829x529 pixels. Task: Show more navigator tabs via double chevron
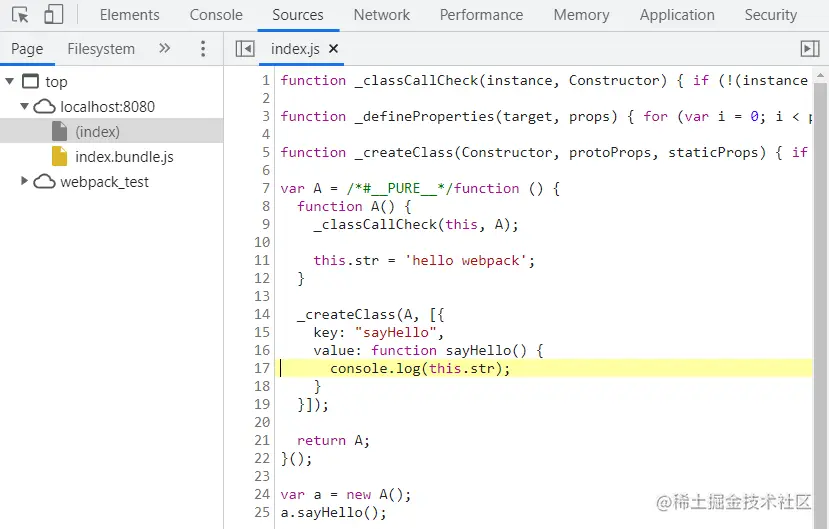(x=164, y=49)
